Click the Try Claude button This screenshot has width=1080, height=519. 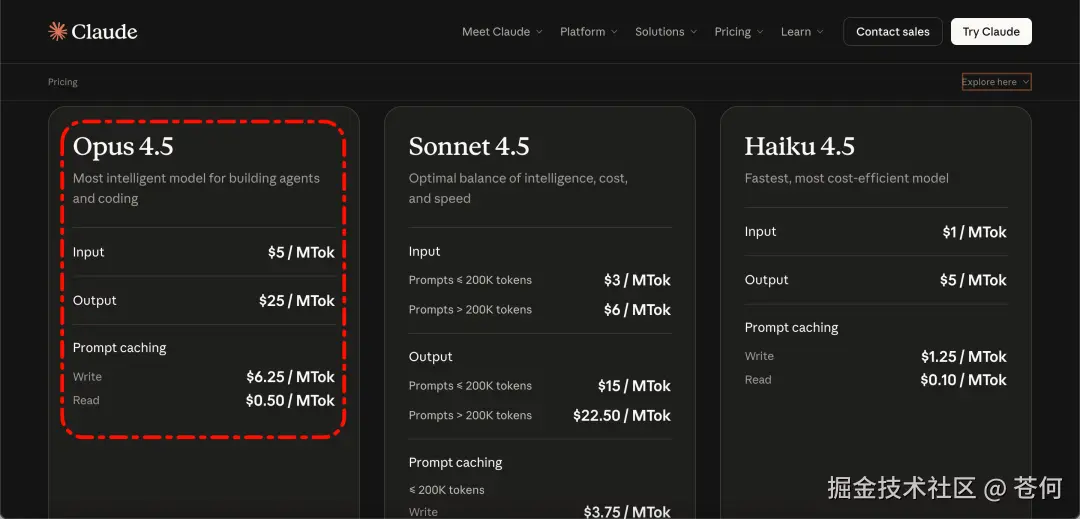point(991,32)
